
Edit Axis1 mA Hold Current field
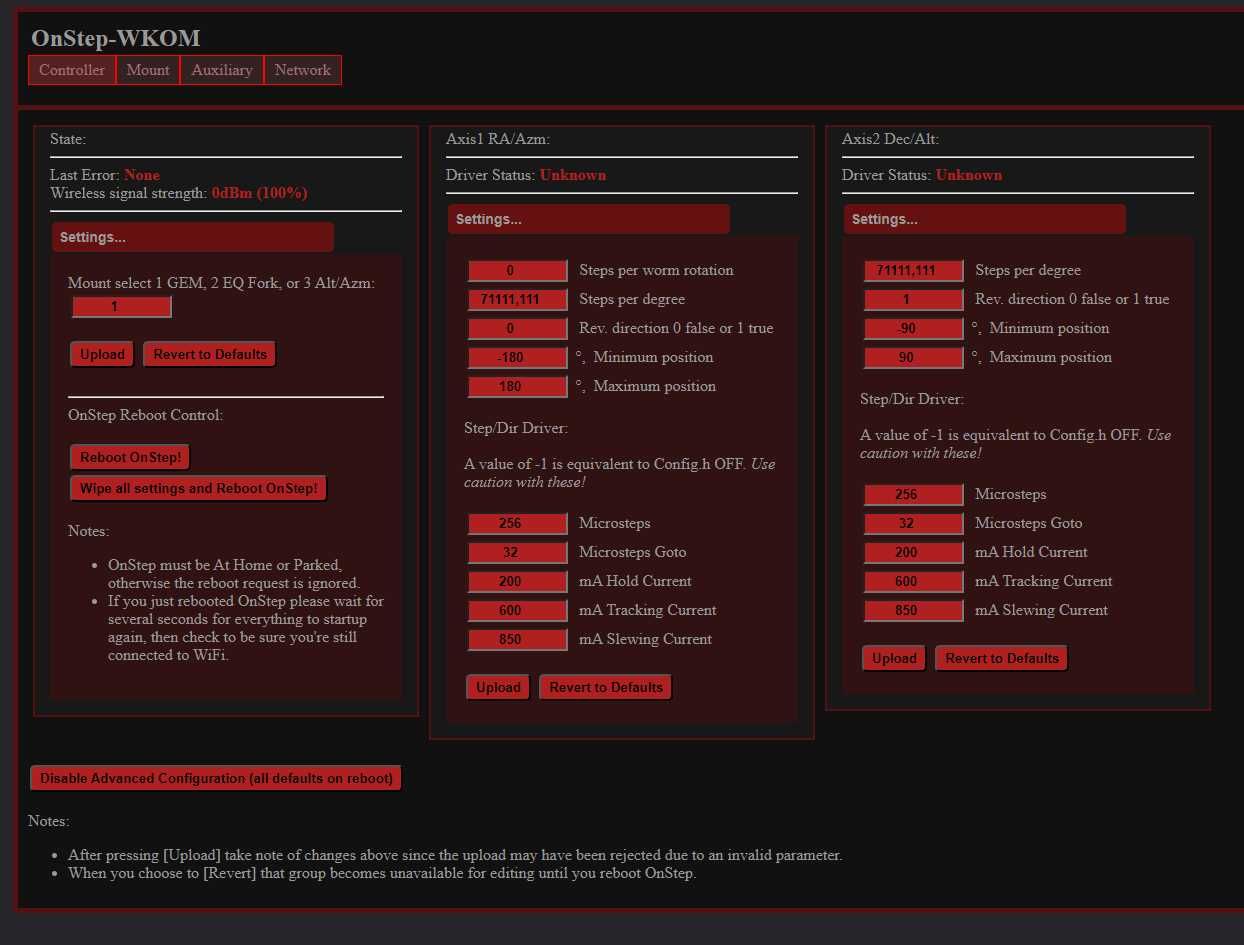518,582
